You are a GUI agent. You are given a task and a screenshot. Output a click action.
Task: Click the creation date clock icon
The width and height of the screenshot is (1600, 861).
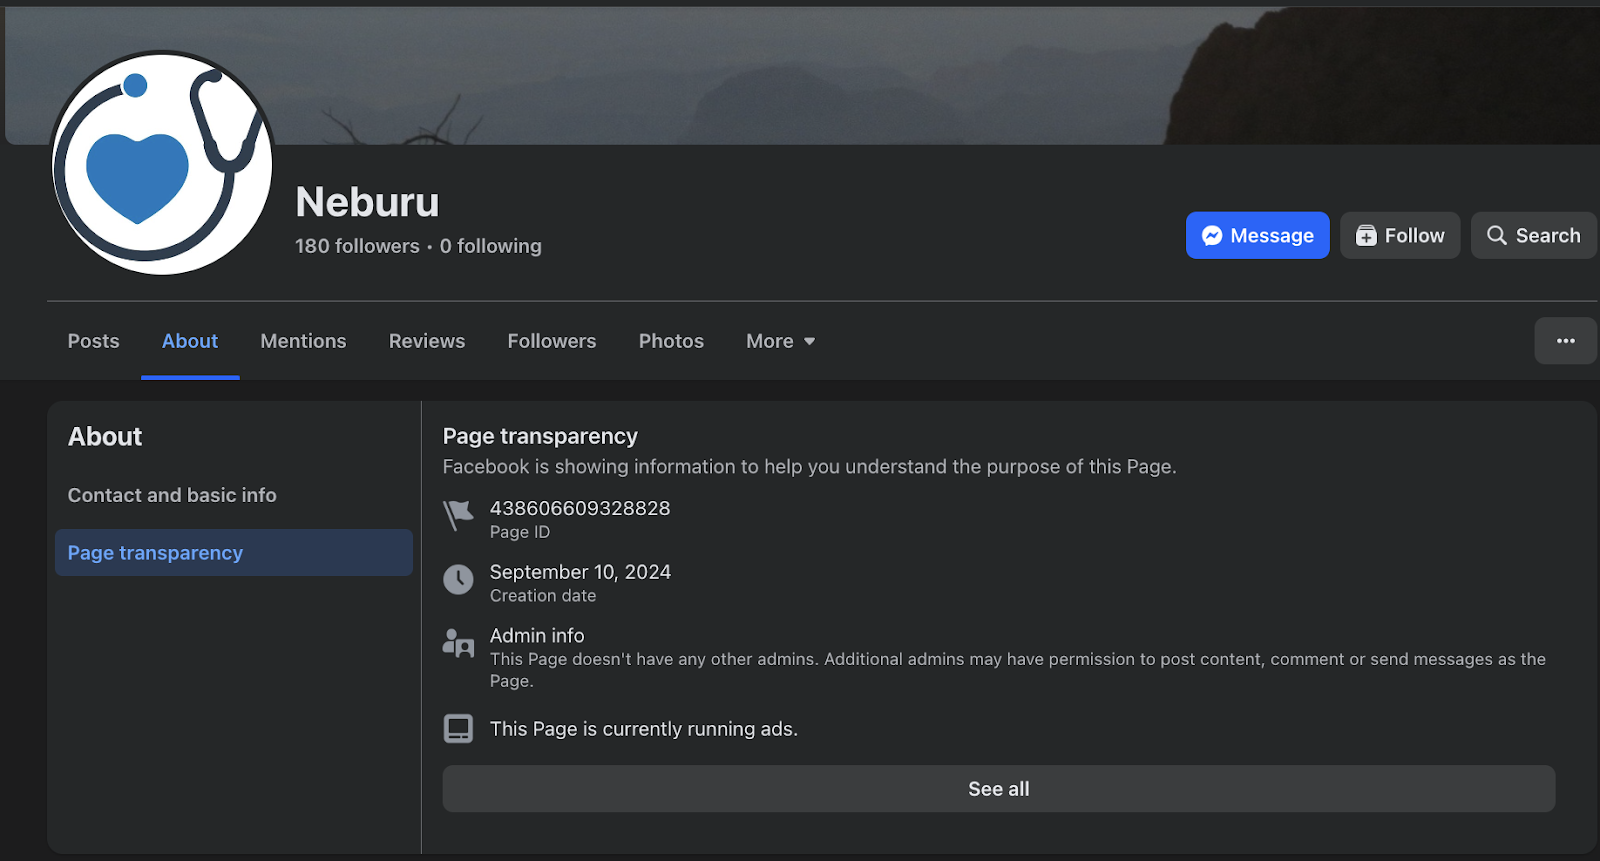click(x=458, y=579)
